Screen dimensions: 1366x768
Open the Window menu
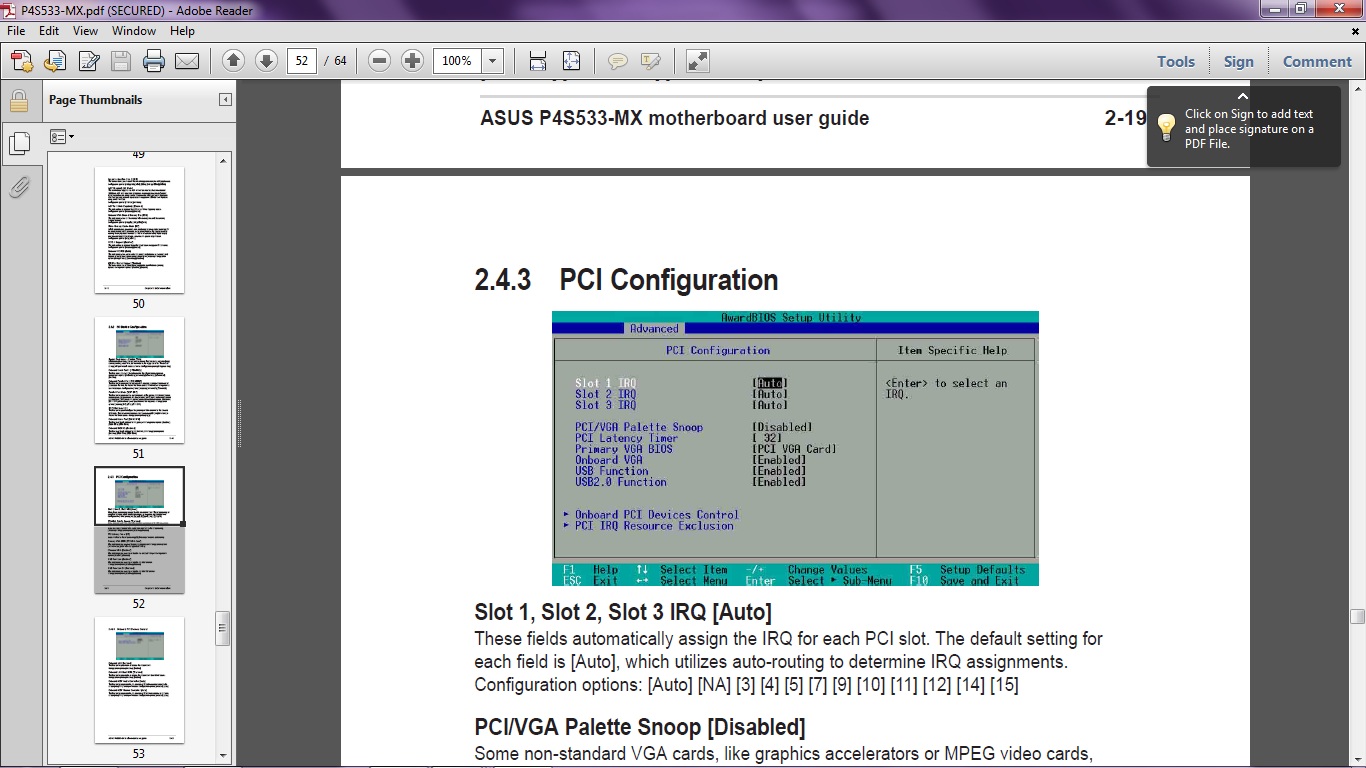click(x=134, y=31)
